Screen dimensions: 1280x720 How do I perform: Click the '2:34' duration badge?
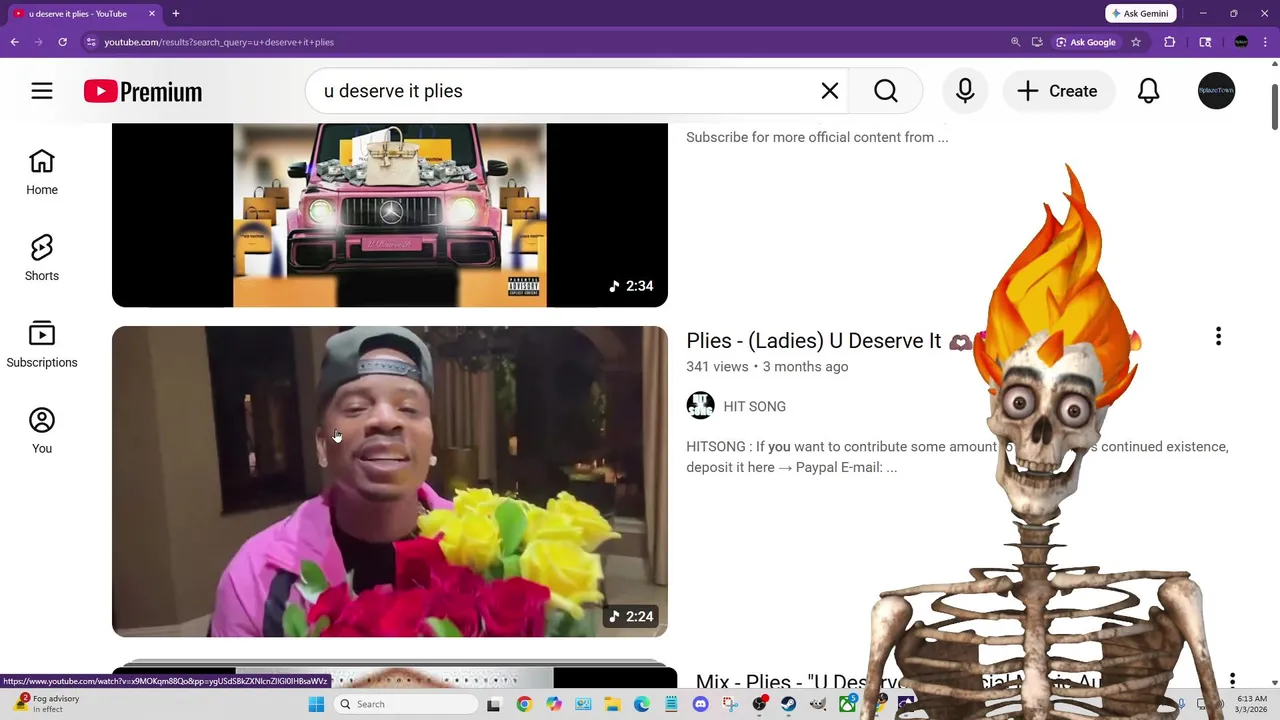pos(631,286)
